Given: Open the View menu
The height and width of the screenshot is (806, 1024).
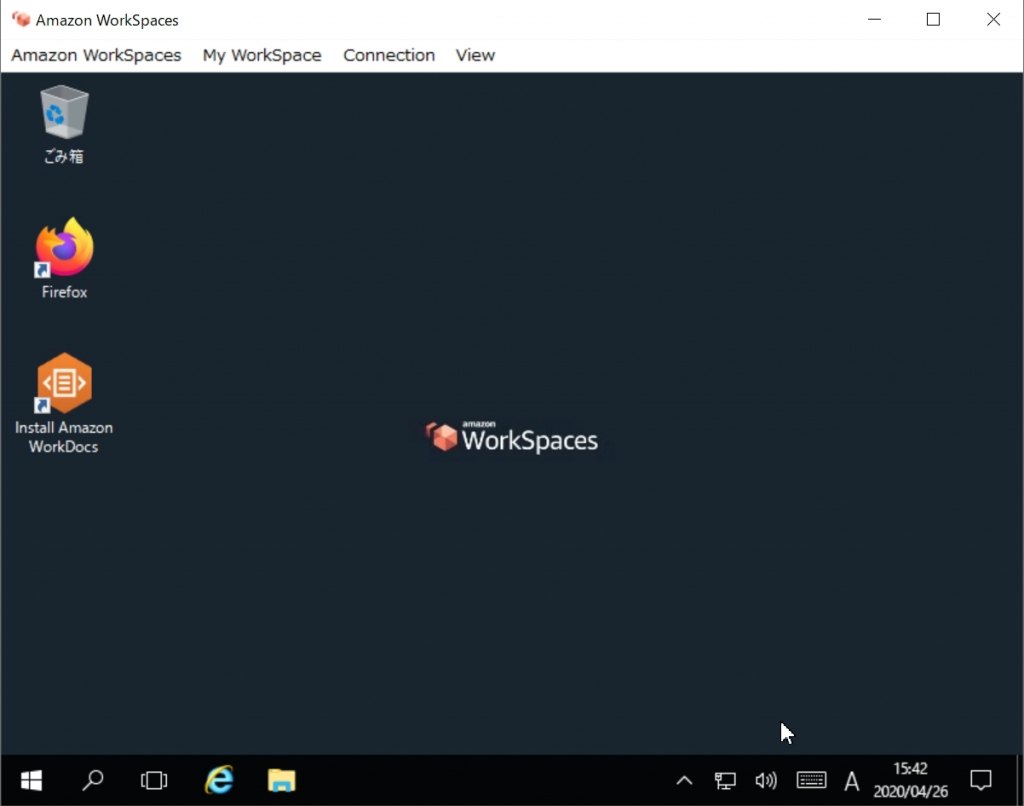Looking at the screenshot, I should coord(475,56).
